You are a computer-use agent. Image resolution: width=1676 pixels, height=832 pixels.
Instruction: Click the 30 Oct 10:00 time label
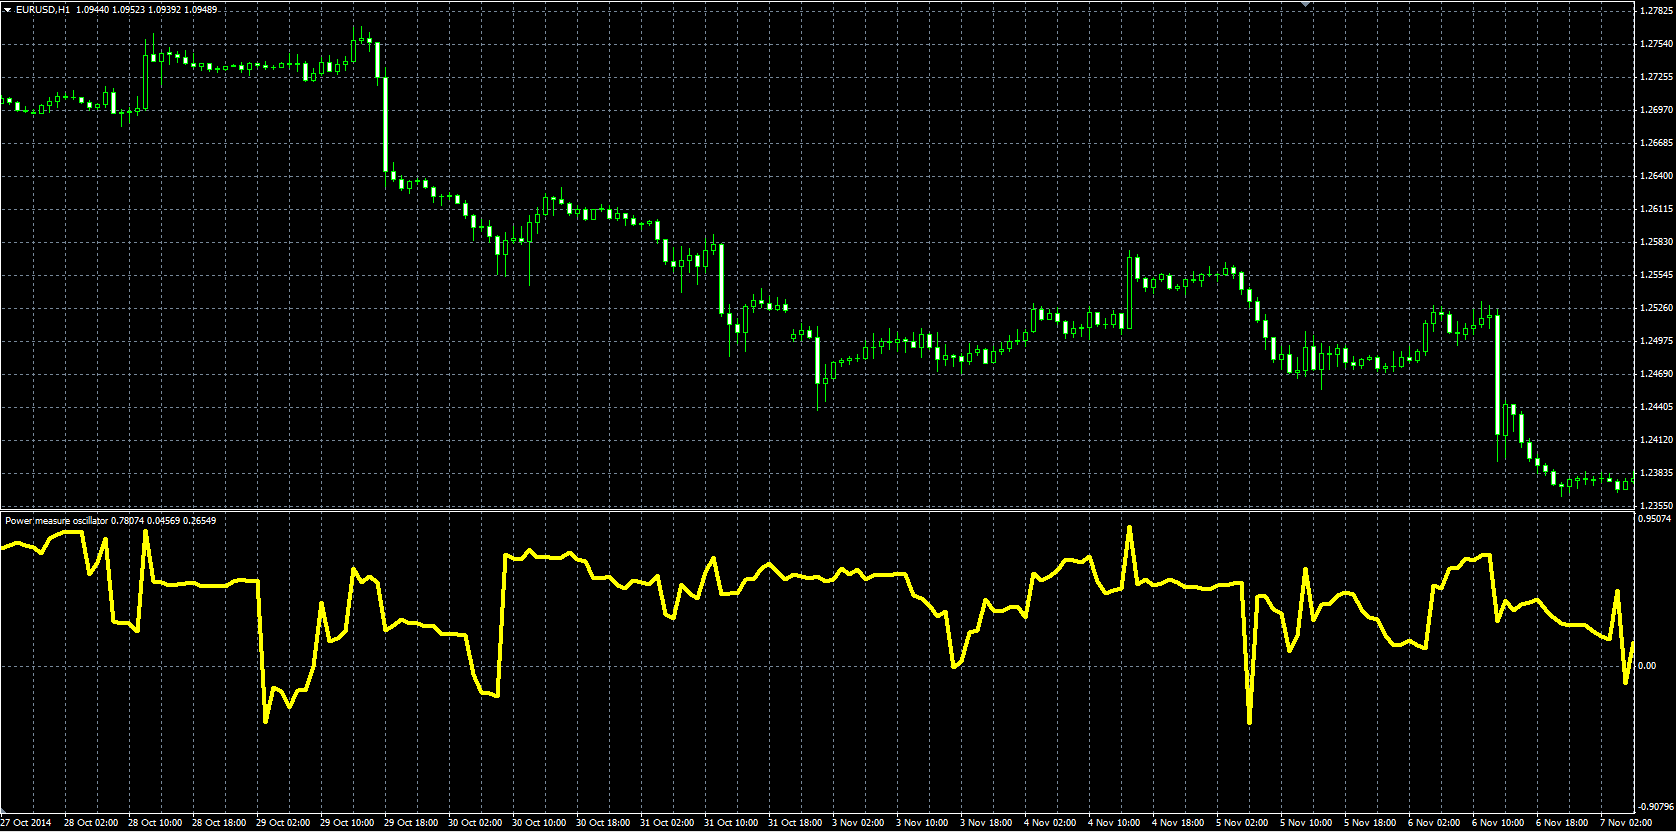click(x=539, y=823)
